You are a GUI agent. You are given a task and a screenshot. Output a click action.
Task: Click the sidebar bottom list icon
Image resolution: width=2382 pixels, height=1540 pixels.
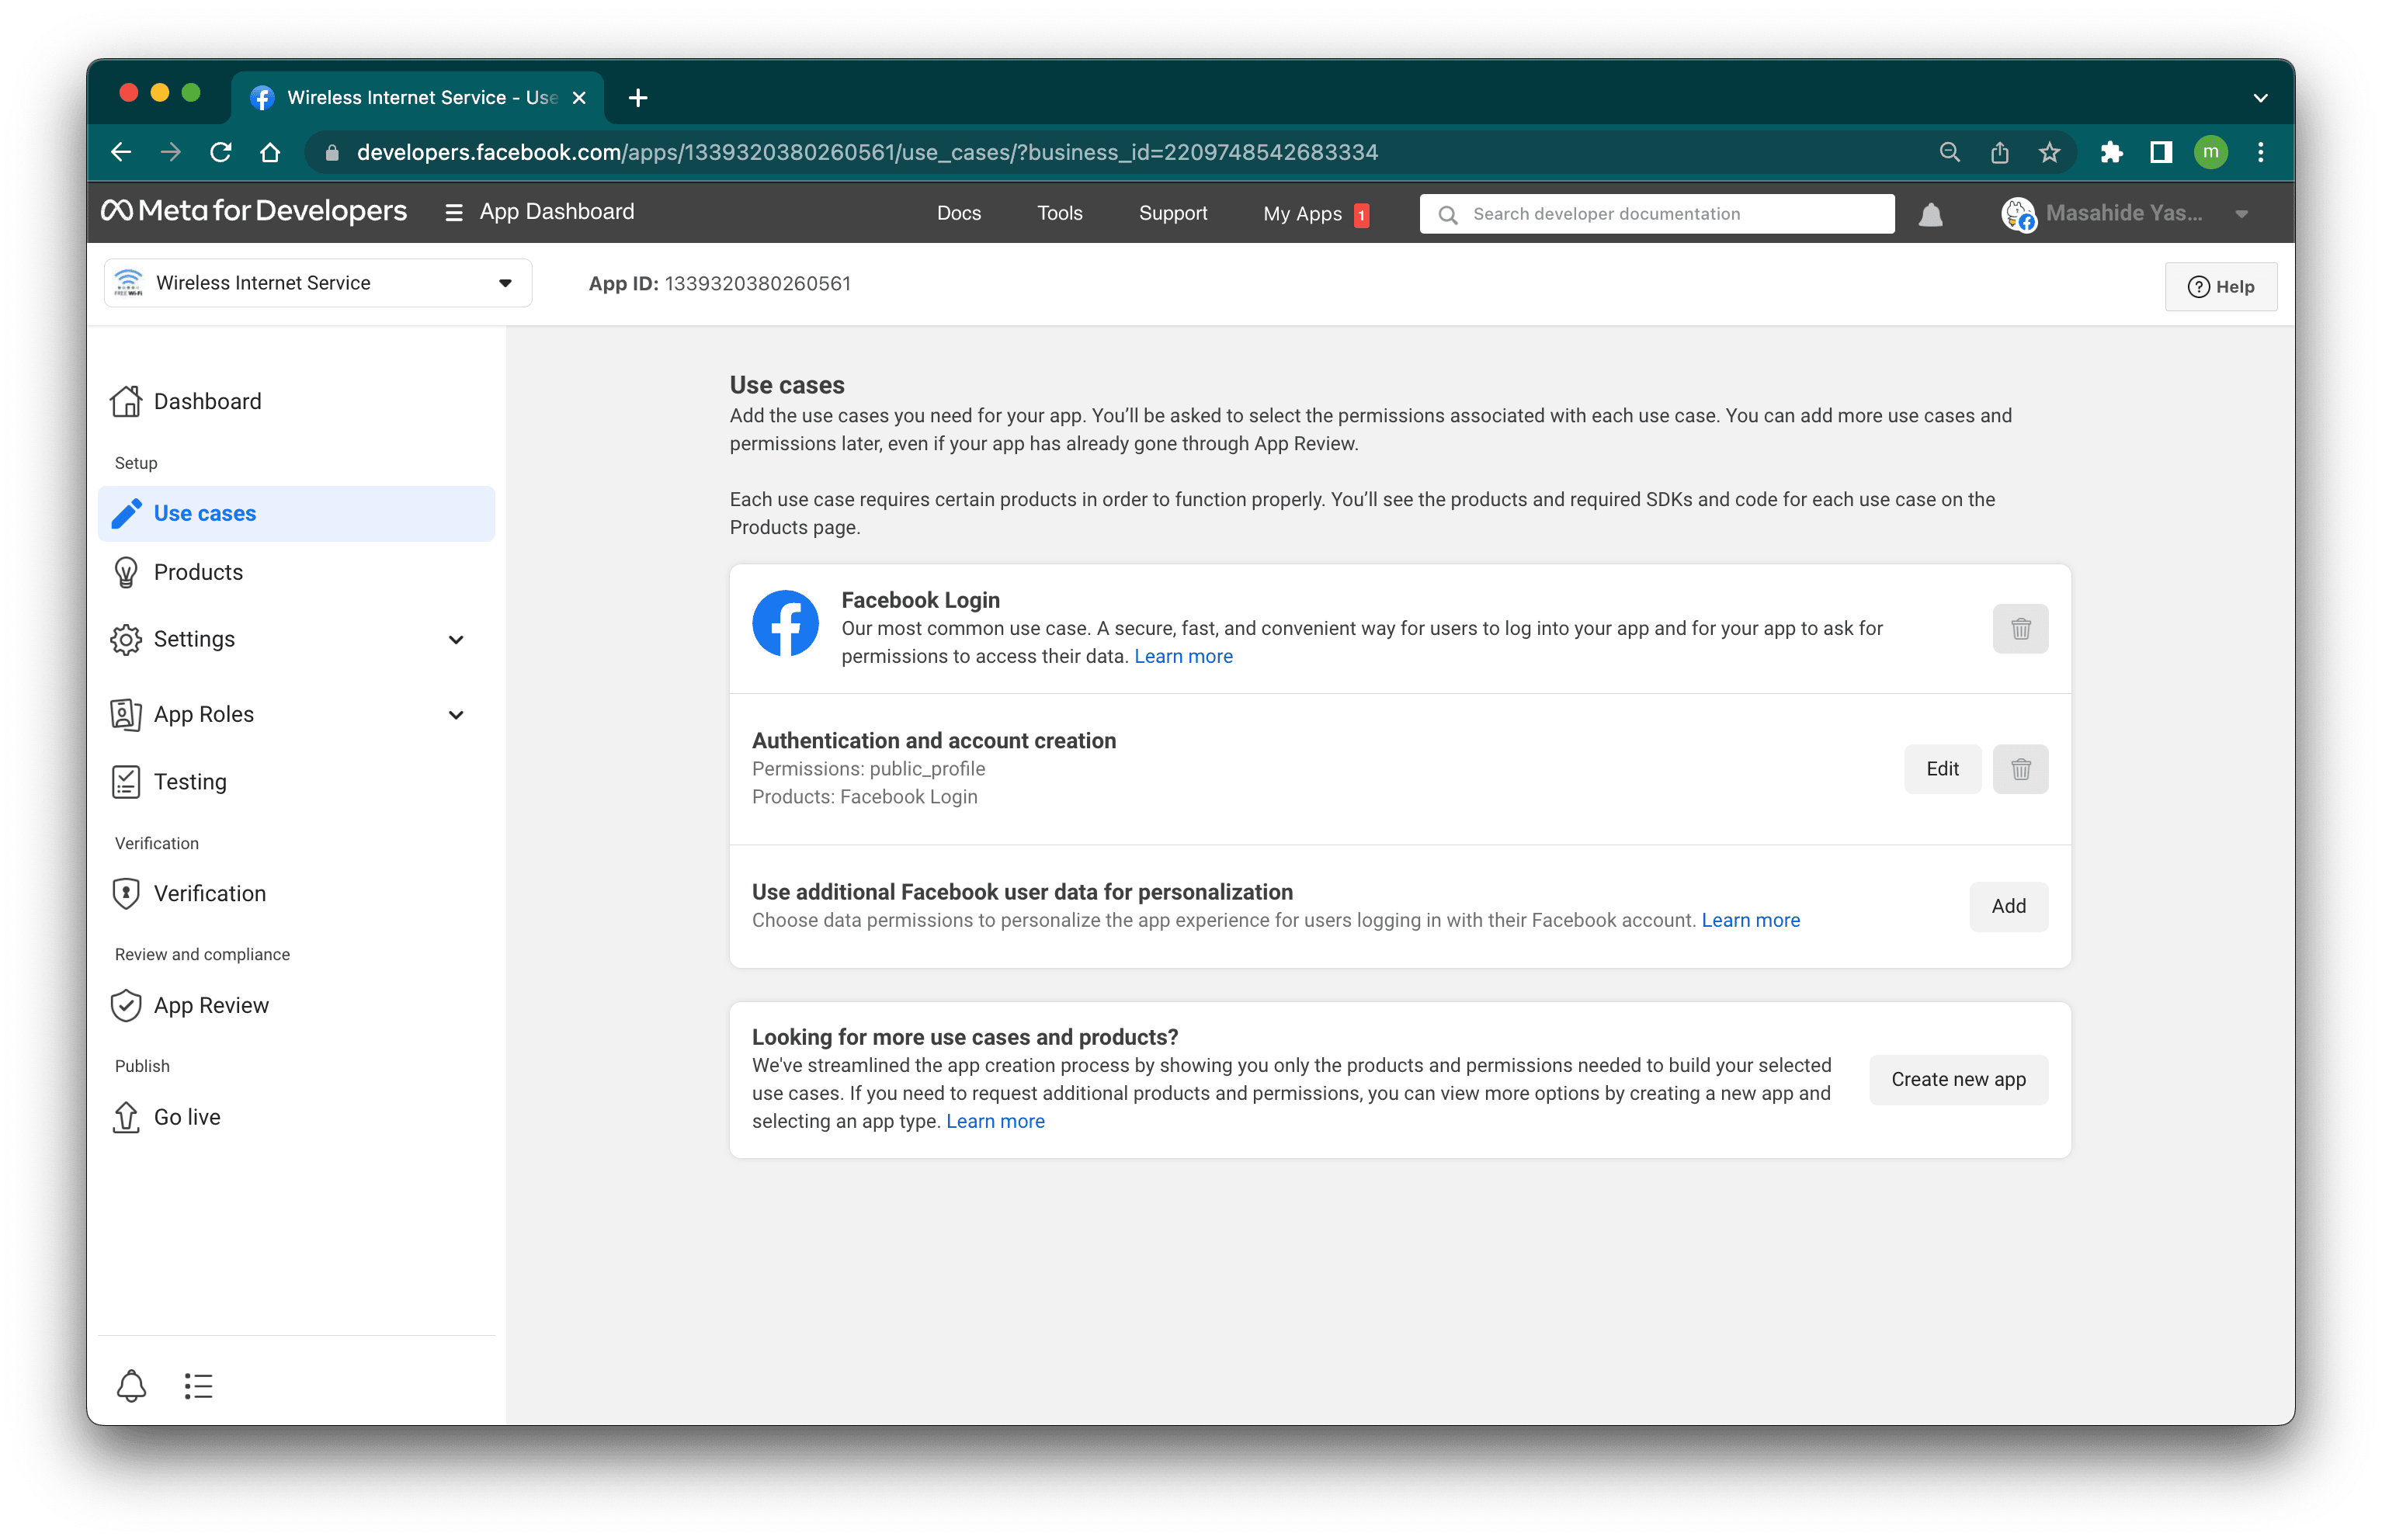[x=198, y=1386]
